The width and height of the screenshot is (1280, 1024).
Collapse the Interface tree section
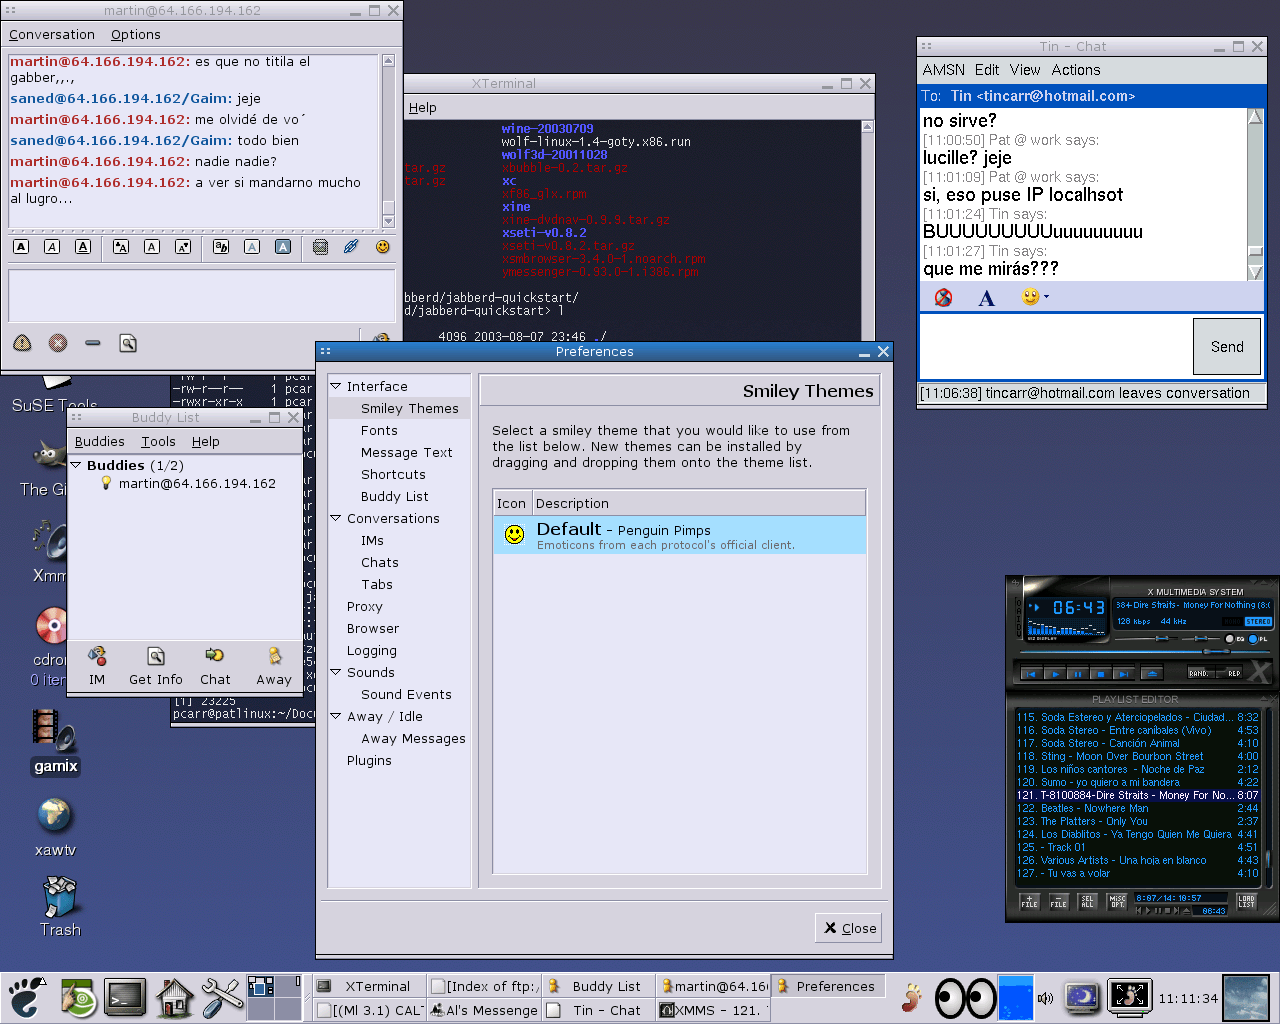(x=336, y=386)
